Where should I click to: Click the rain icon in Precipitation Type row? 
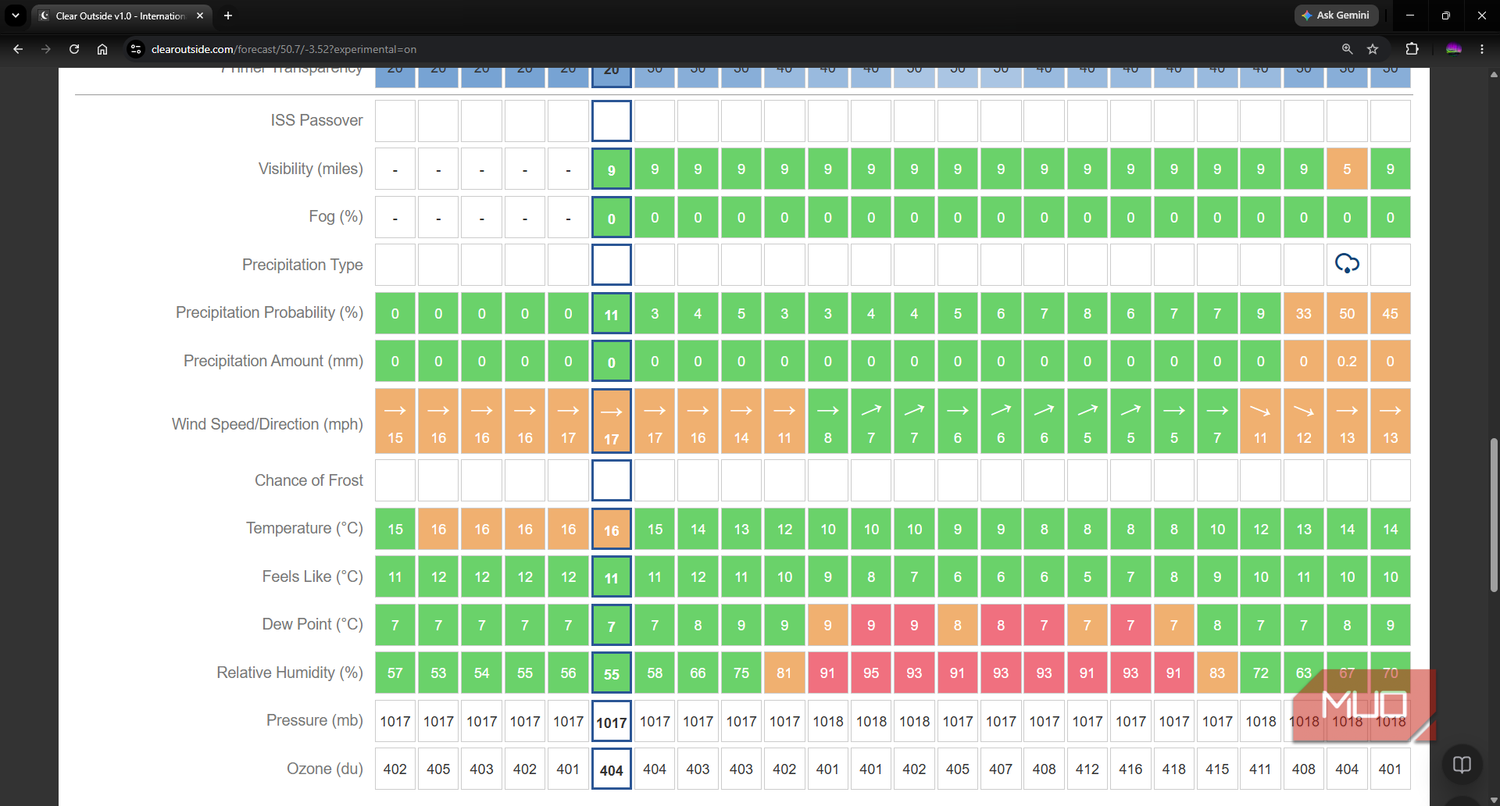[1347, 264]
